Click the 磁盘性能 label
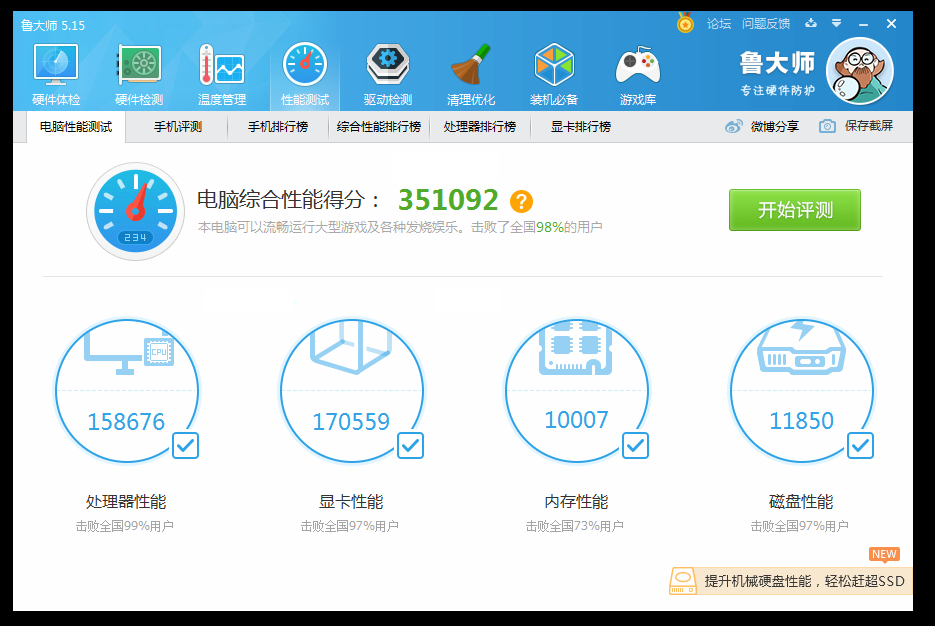The height and width of the screenshot is (626, 935). pos(801,501)
